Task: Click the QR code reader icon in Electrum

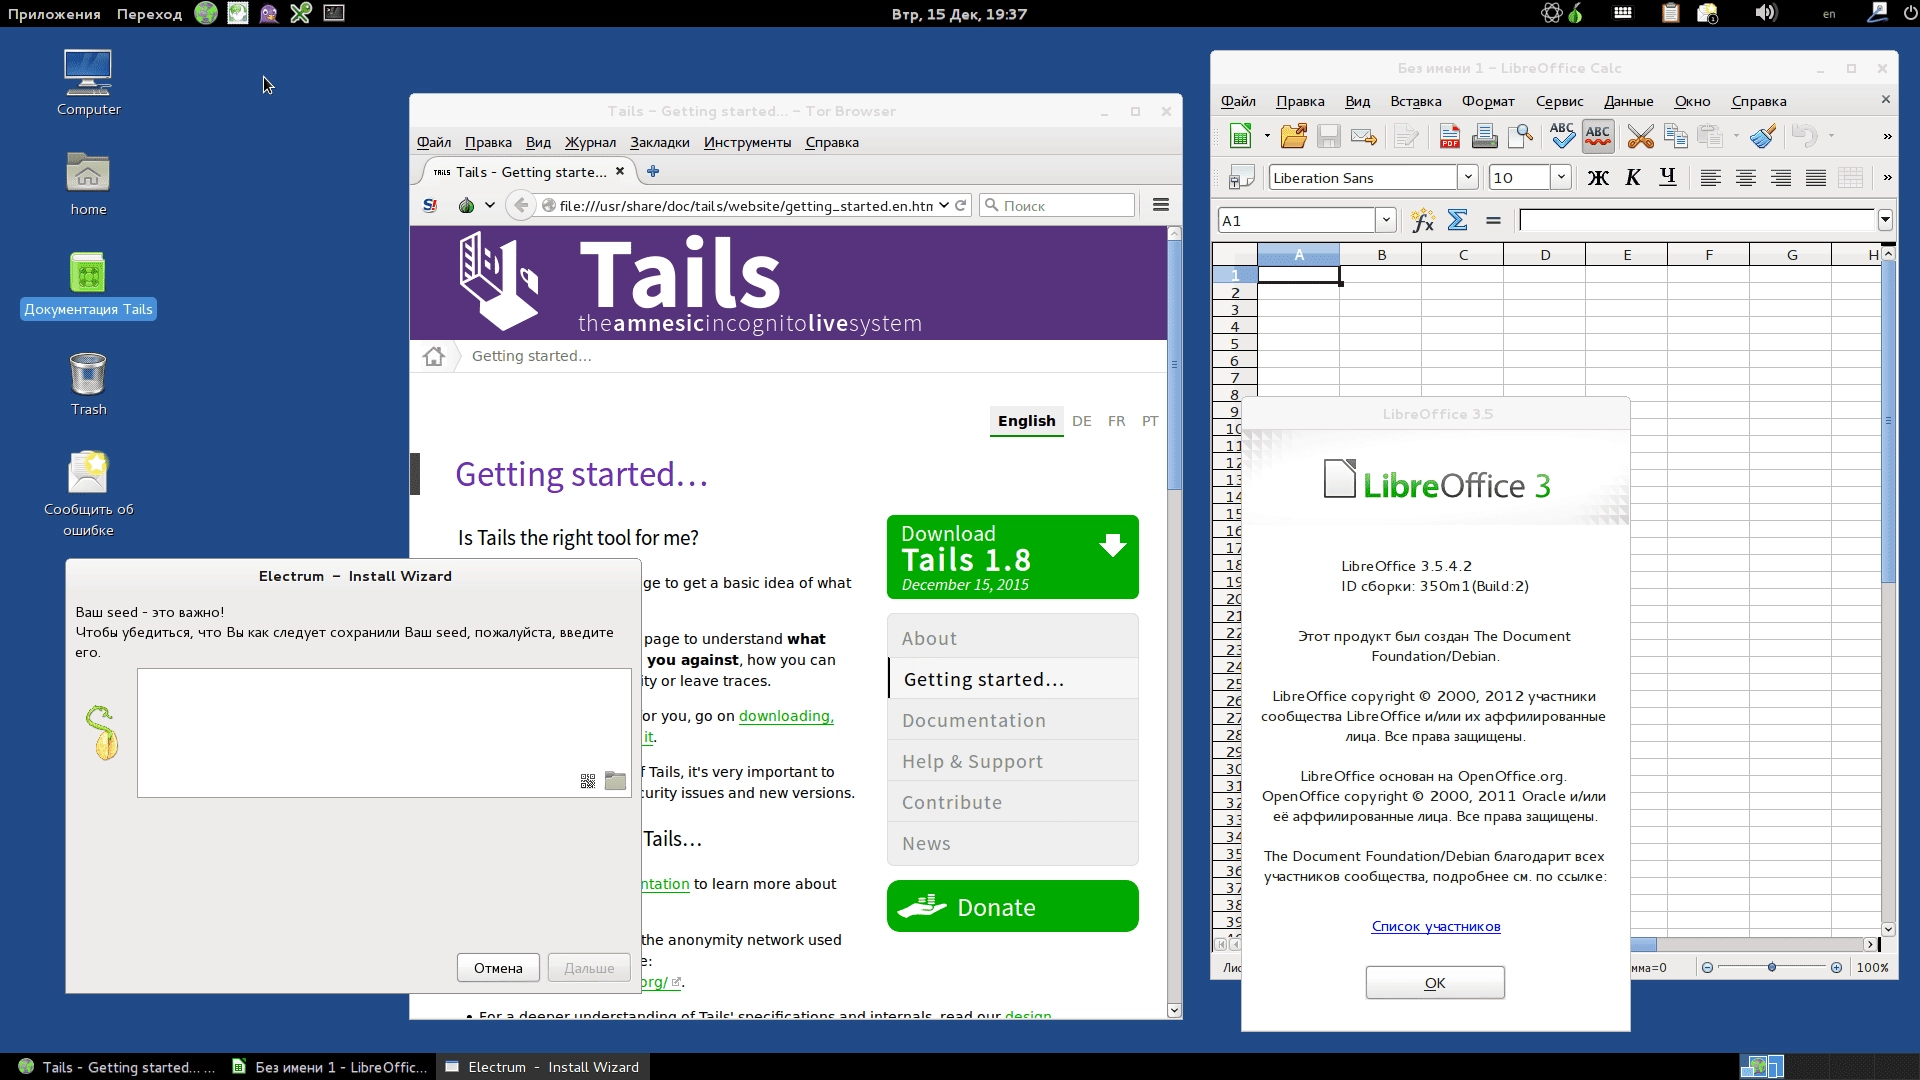Action: click(588, 781)
